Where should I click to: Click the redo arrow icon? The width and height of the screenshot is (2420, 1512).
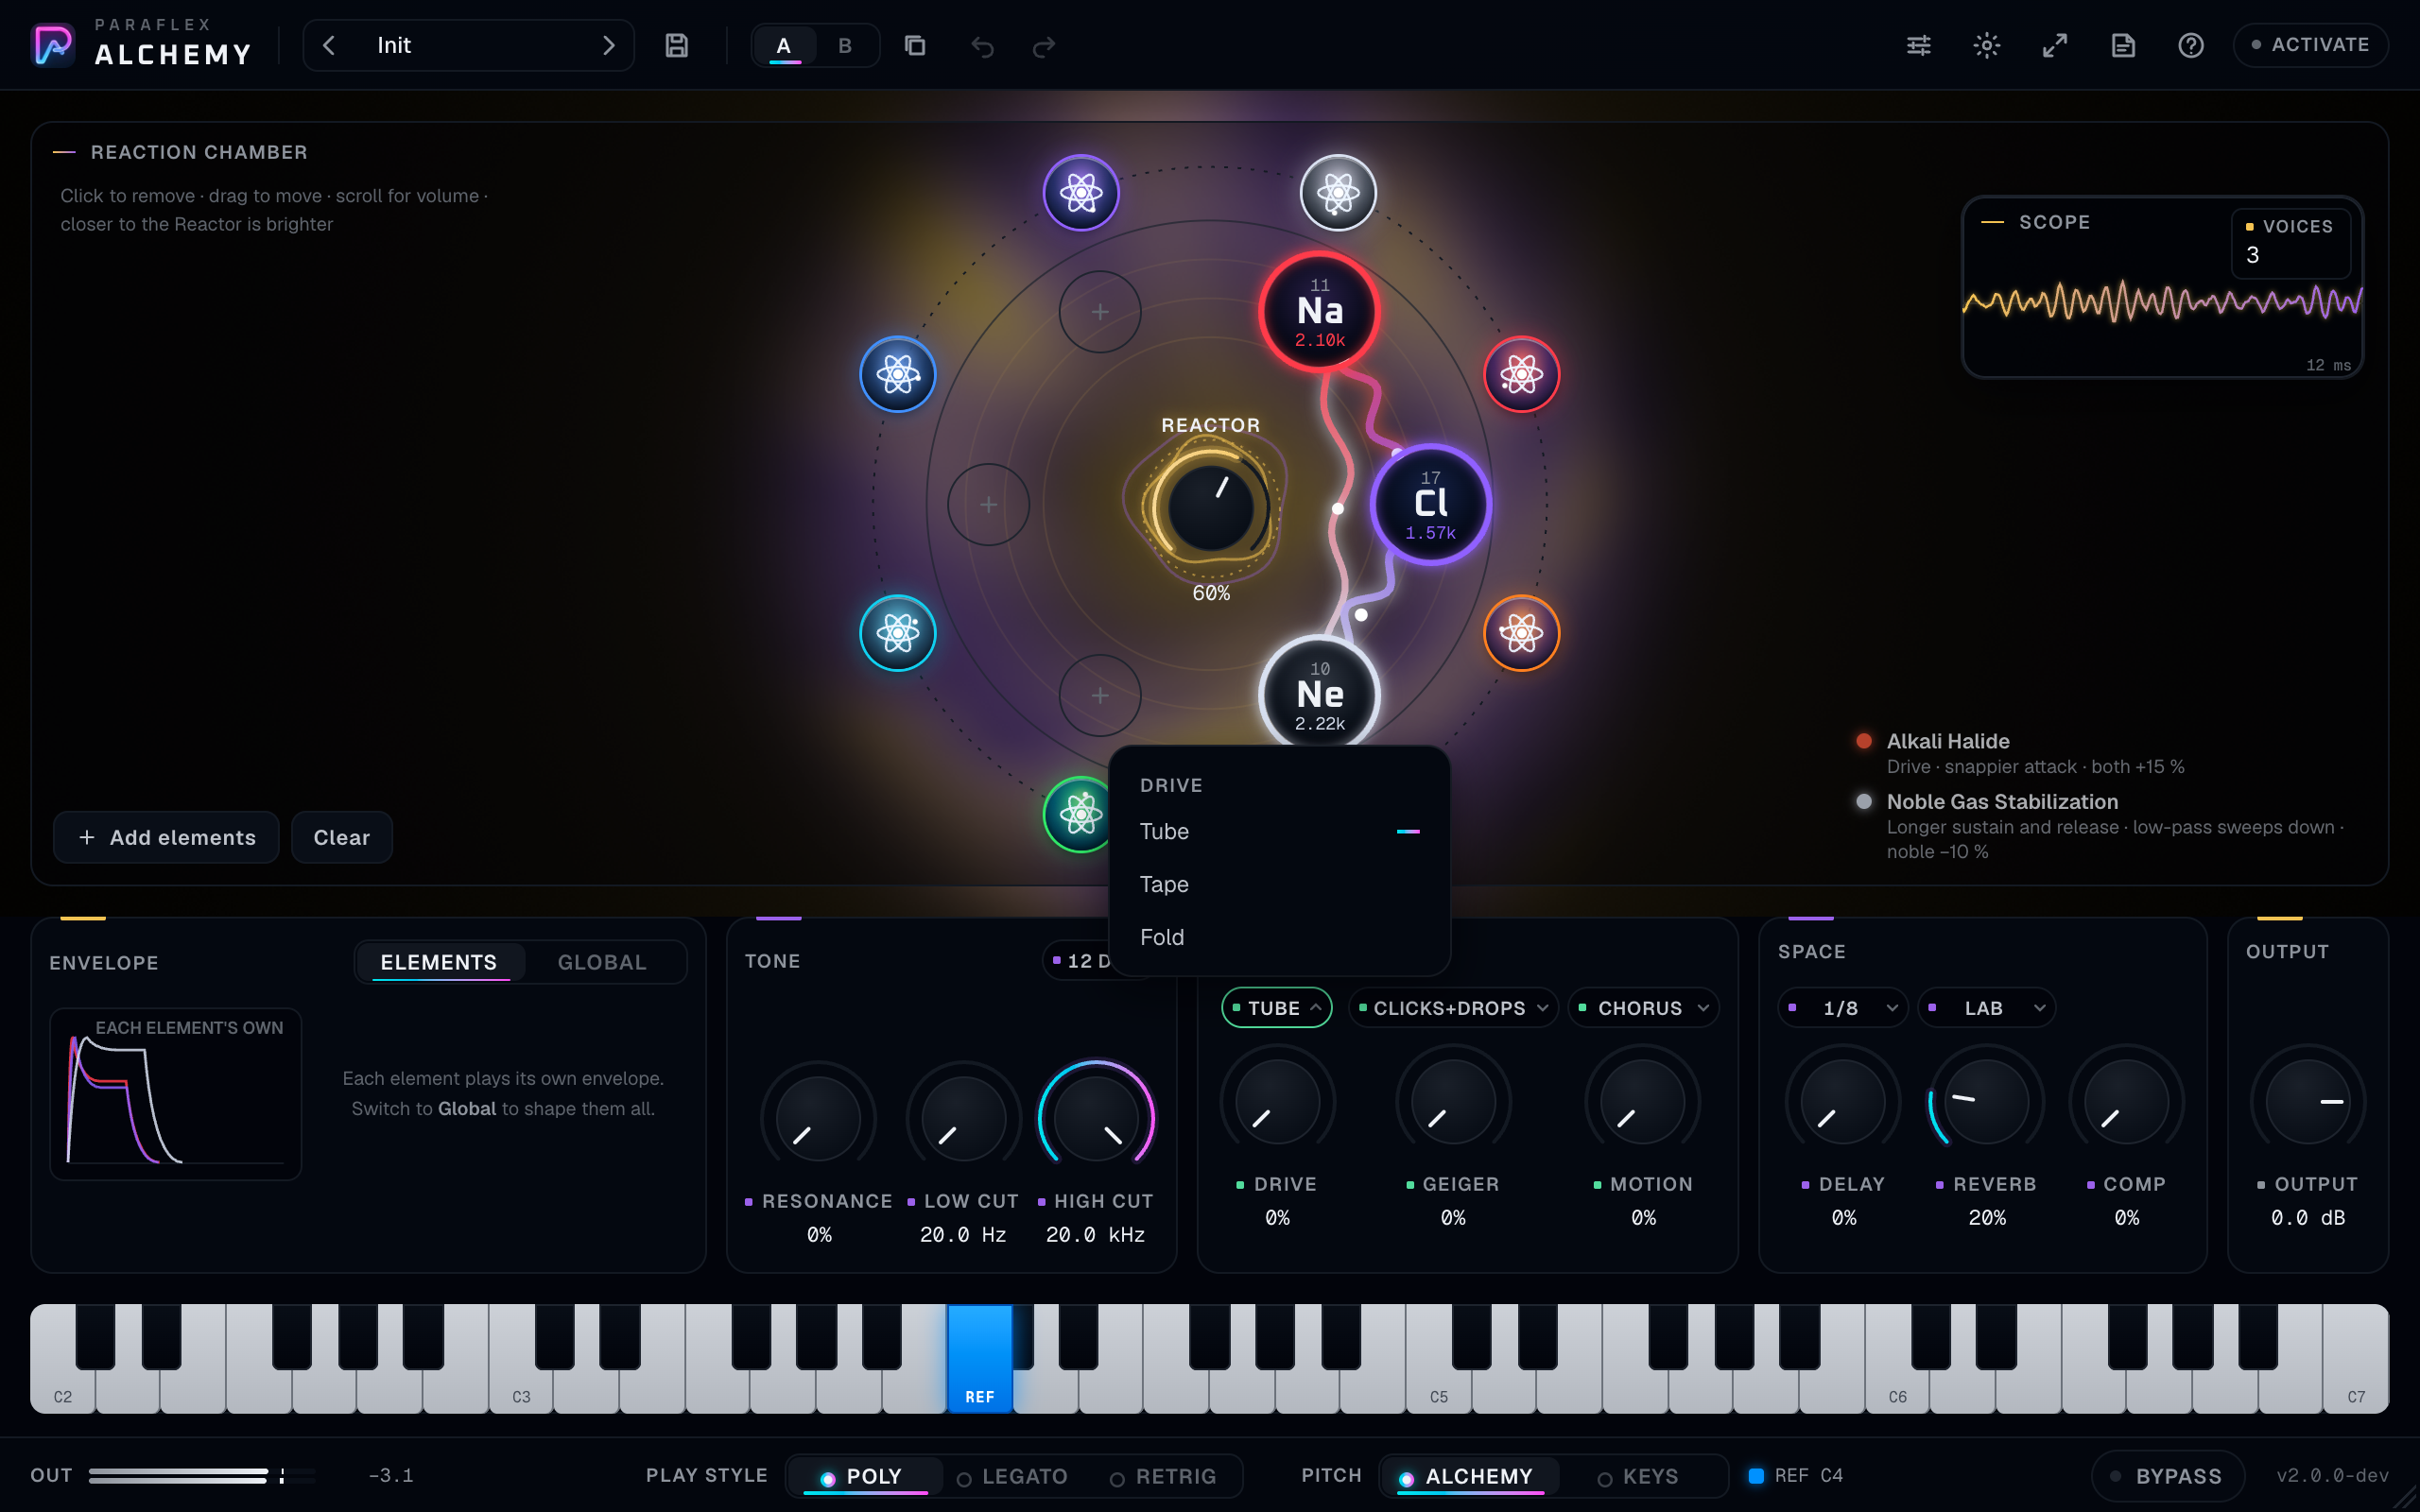[x=1044, y=46]
